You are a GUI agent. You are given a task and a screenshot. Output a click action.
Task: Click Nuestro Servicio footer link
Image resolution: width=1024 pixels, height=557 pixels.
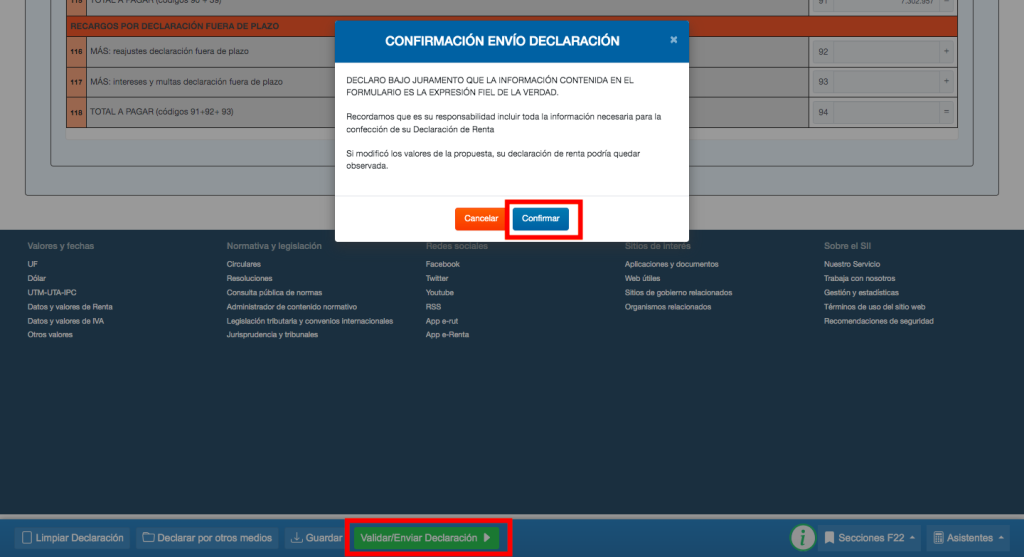pyautogui.click(x=852, y=264)
